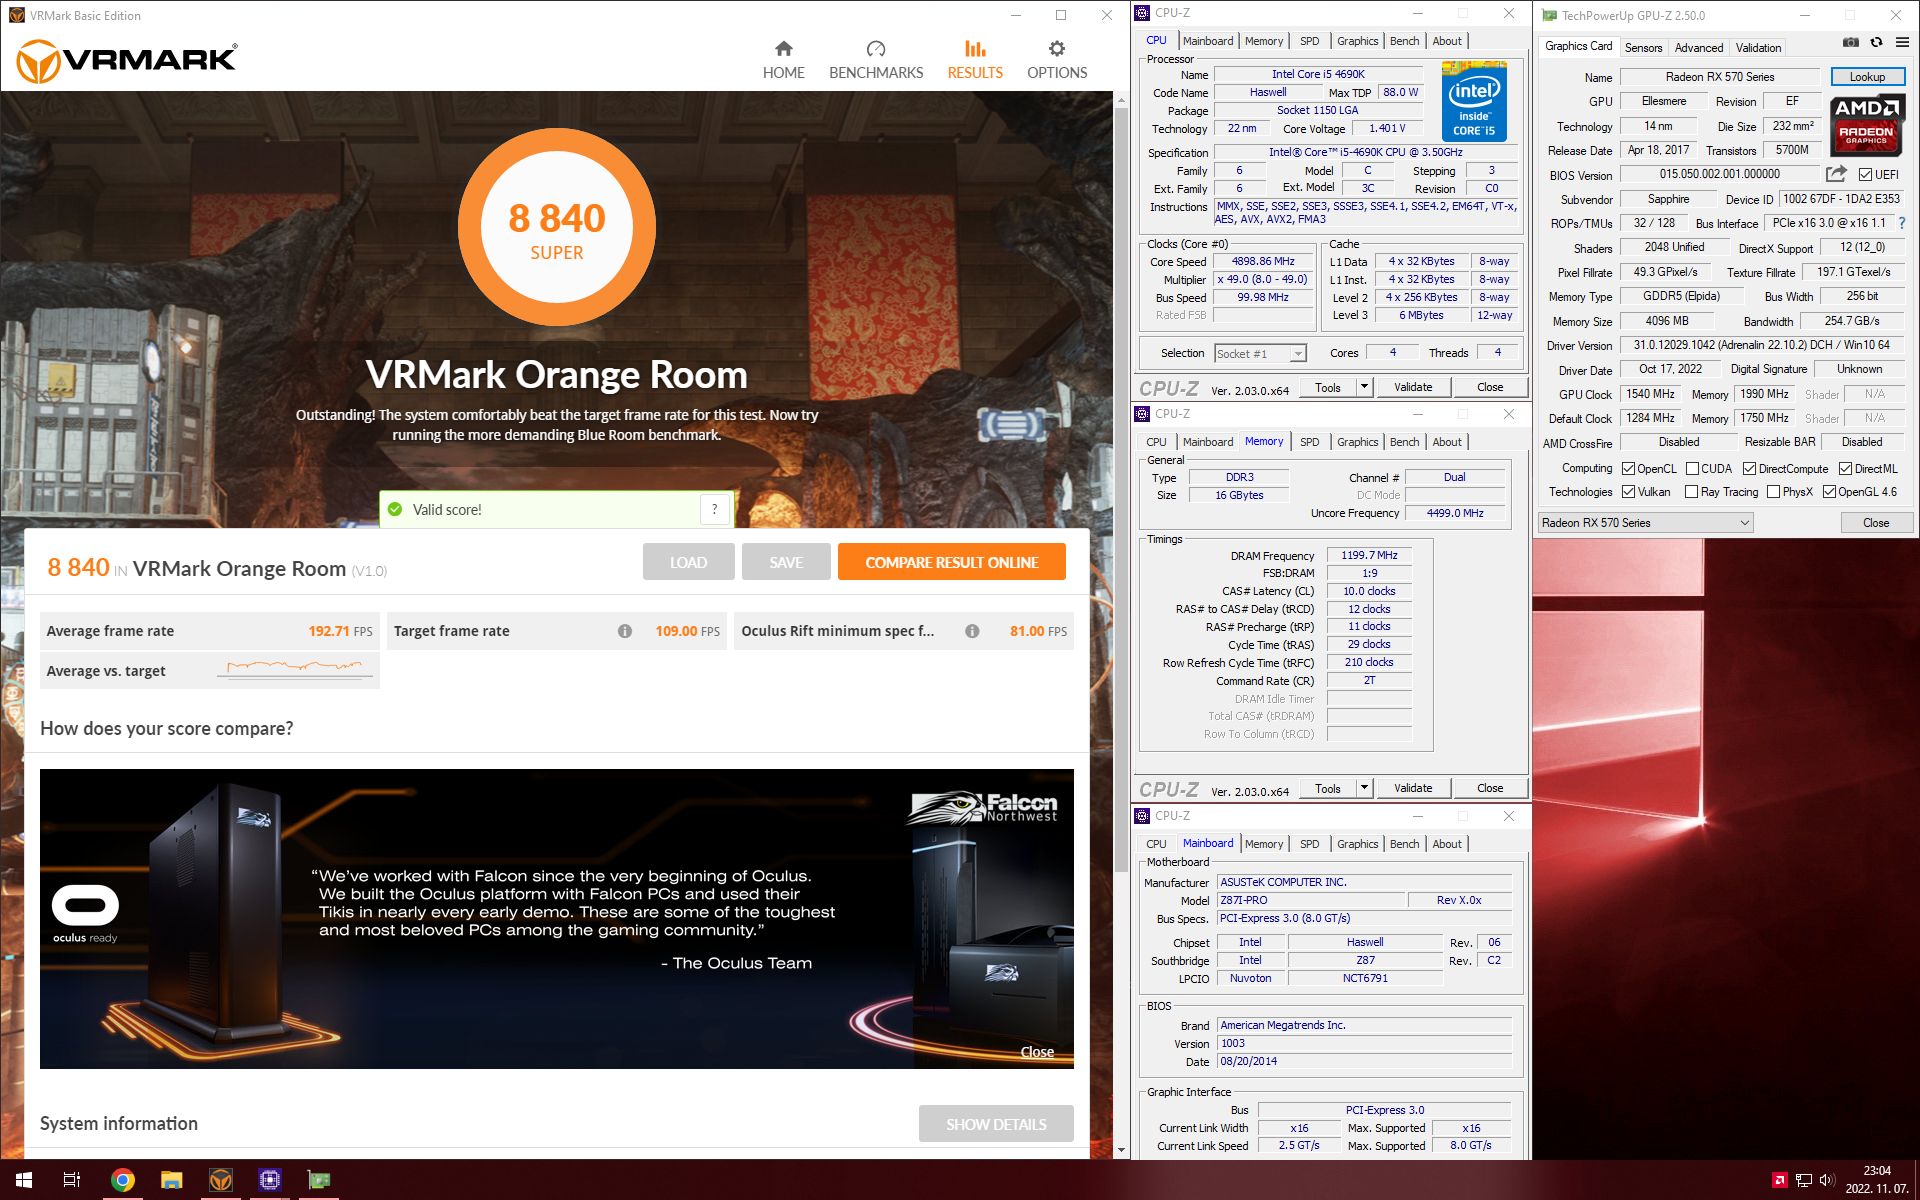Open the VRMark RESULTS page
The height and width of the screenshot is (1200, 1920).
click(x=975, y=60)
